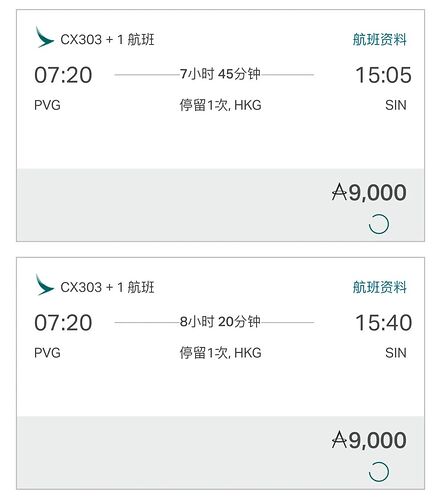Click the second flight's CX303 + 1 航班 title

tap(107, 287)
